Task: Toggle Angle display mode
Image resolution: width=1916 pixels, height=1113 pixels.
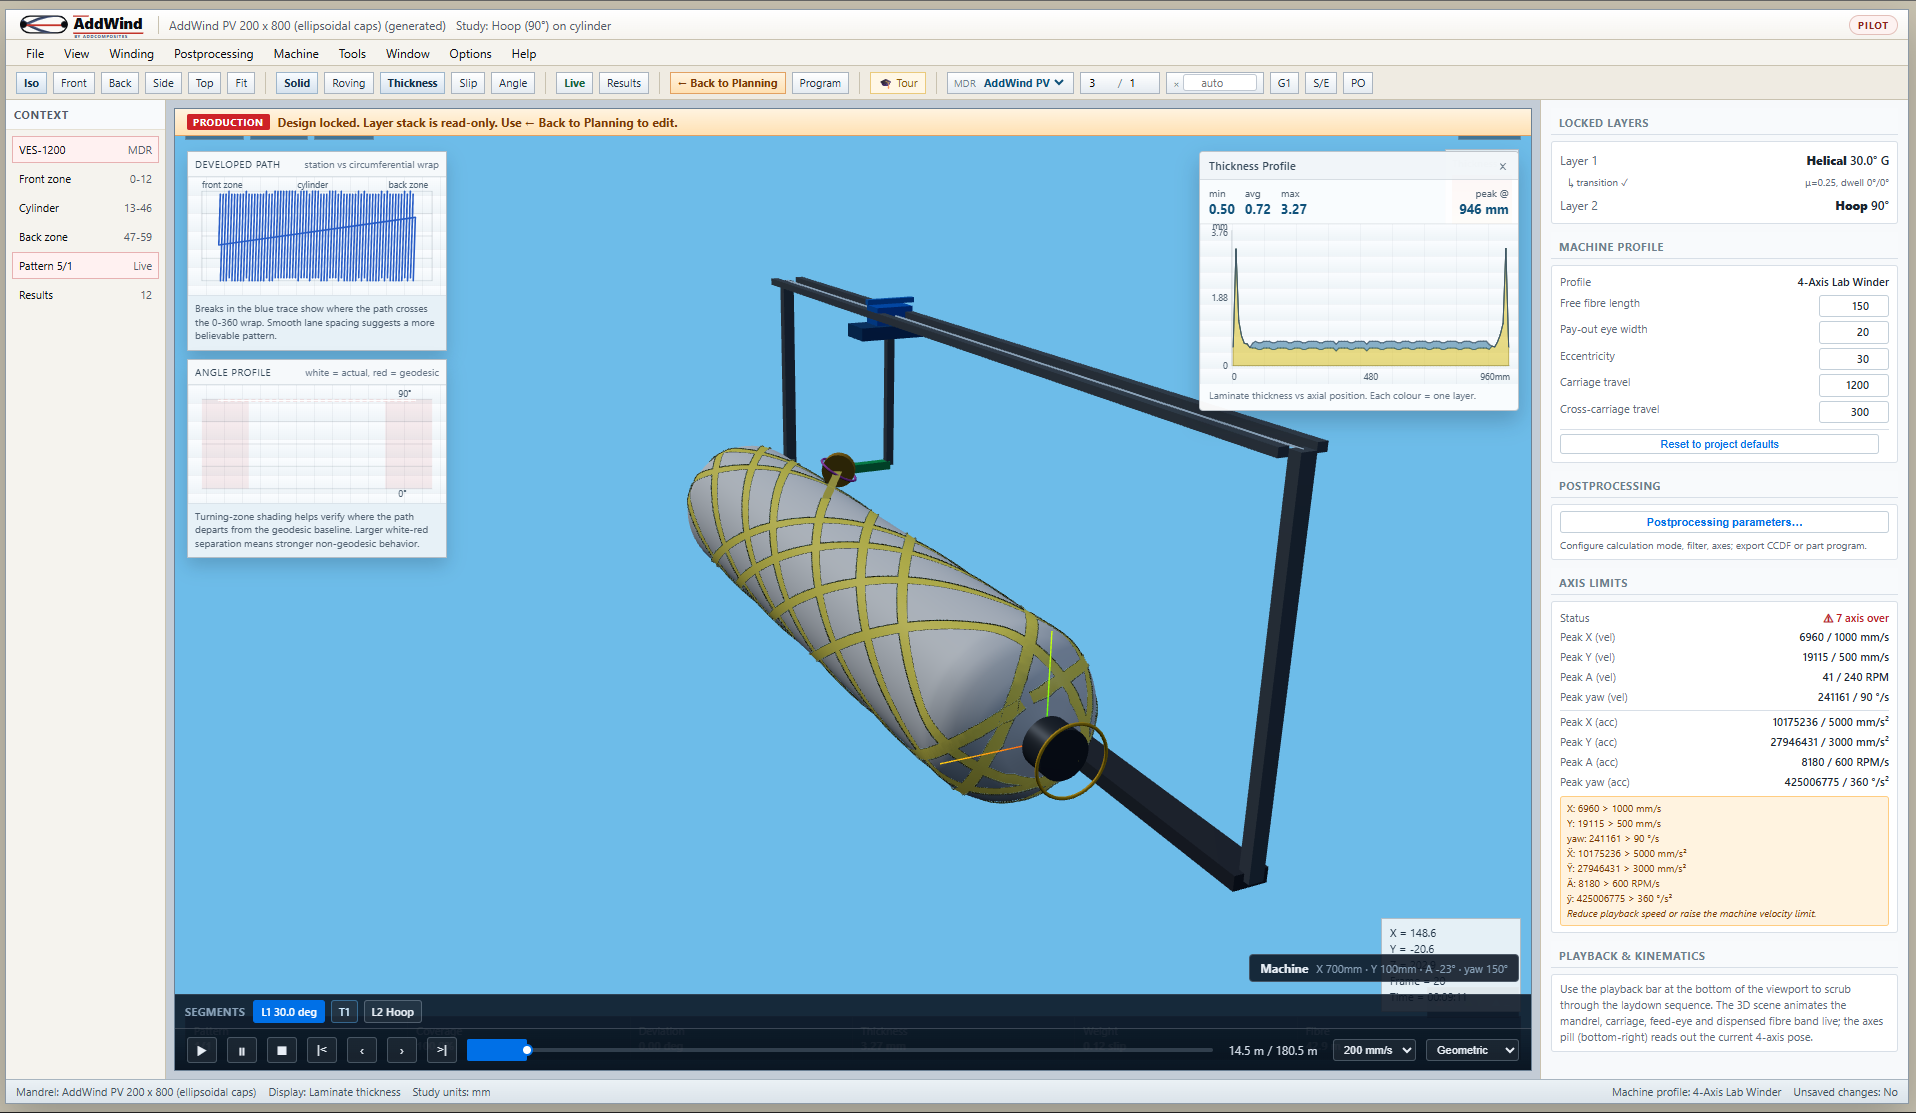Action: point(513,83)
